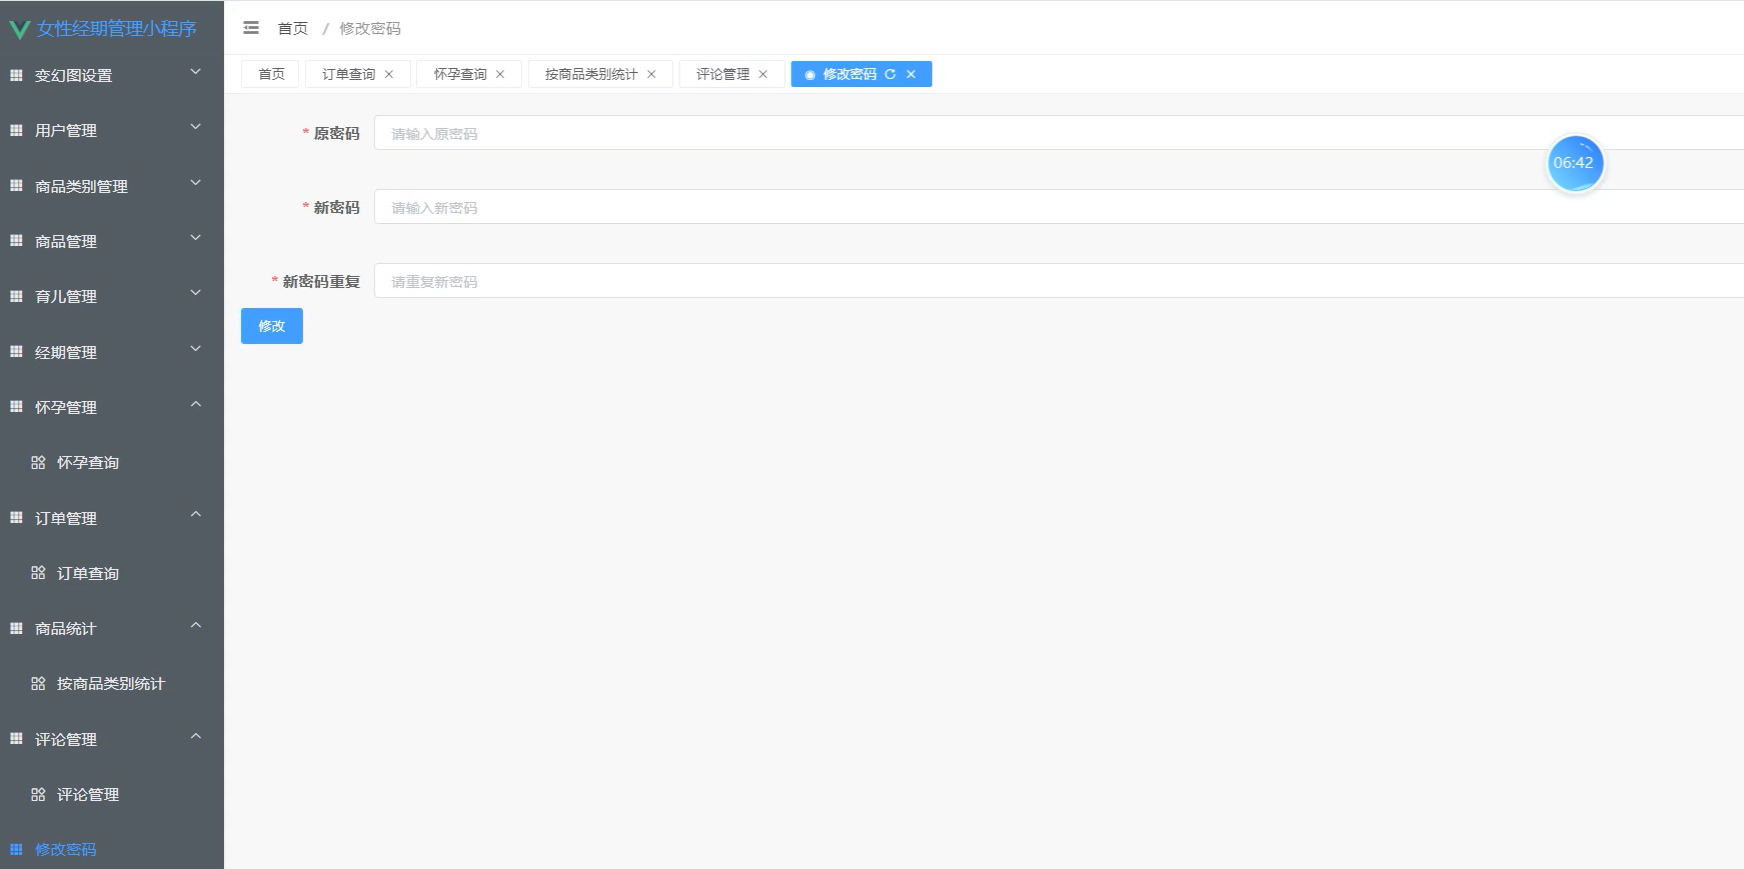Click grid icon next to 怀孕查询 submenu
Screen dimensions: 1744x869
pos(38,463)
